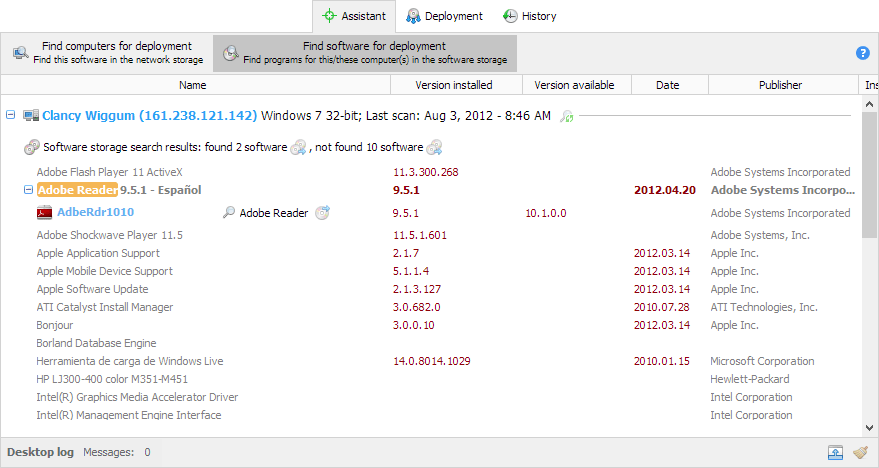Click the disc icon after 'found 2 software'
Viewport: 879px width, 468px height.
tap(298, 148)
